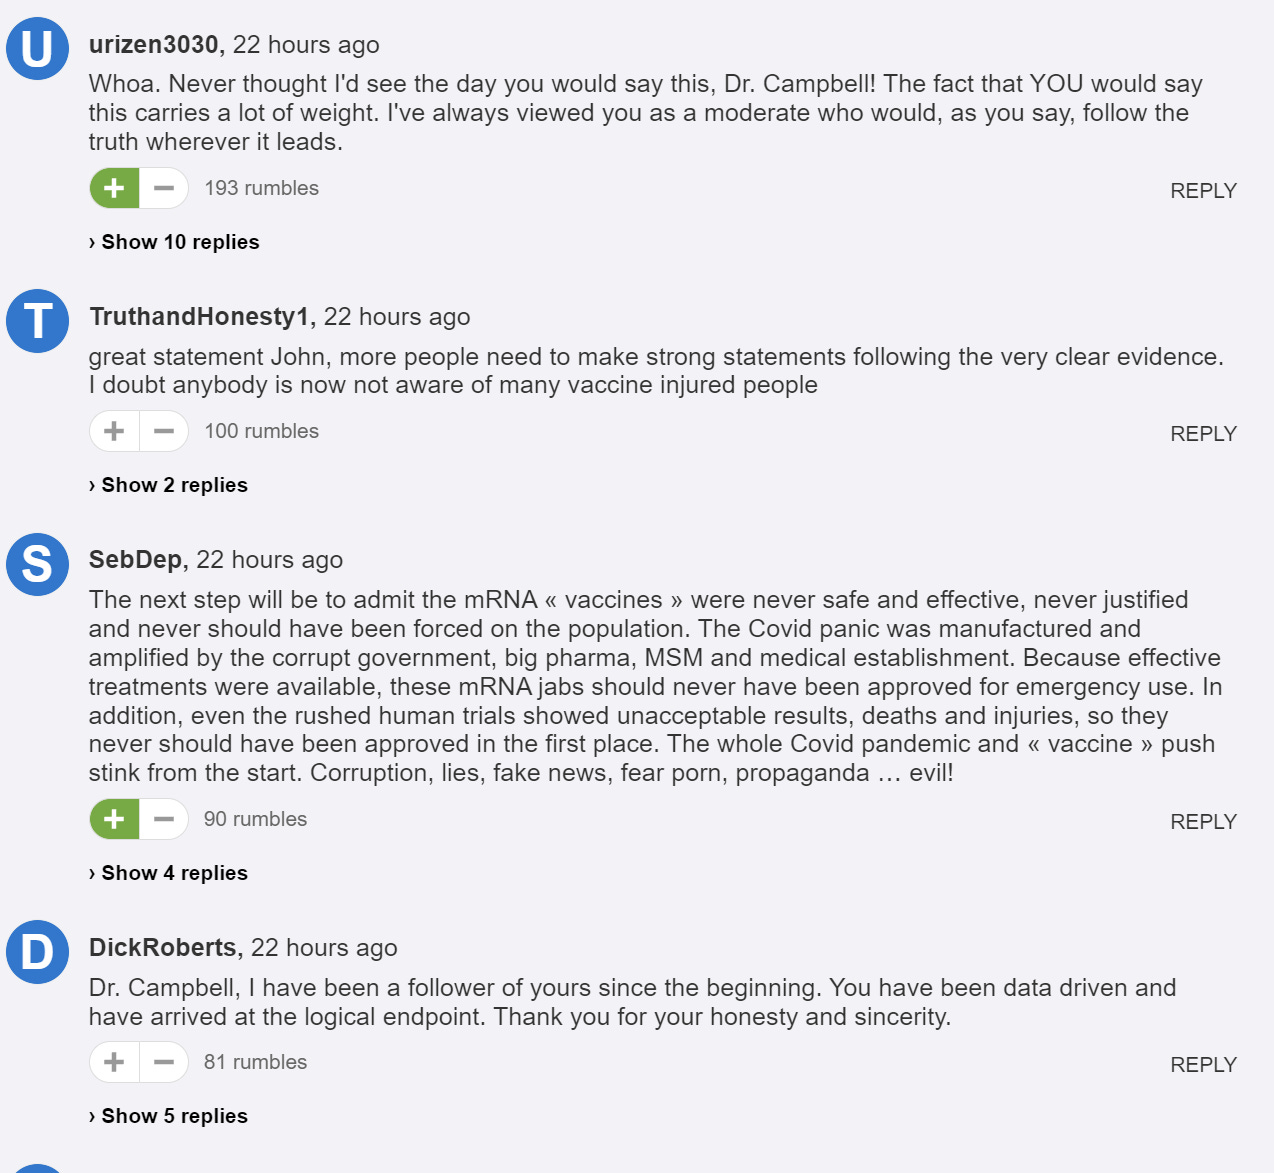Screen dimensions: 1274x1173
Task: Open urizen3030's blue U avatar
Action: coord(38,48)
